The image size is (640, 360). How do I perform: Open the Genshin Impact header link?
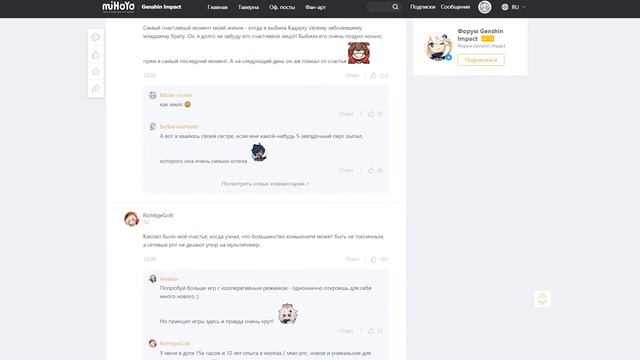point(161,7)
